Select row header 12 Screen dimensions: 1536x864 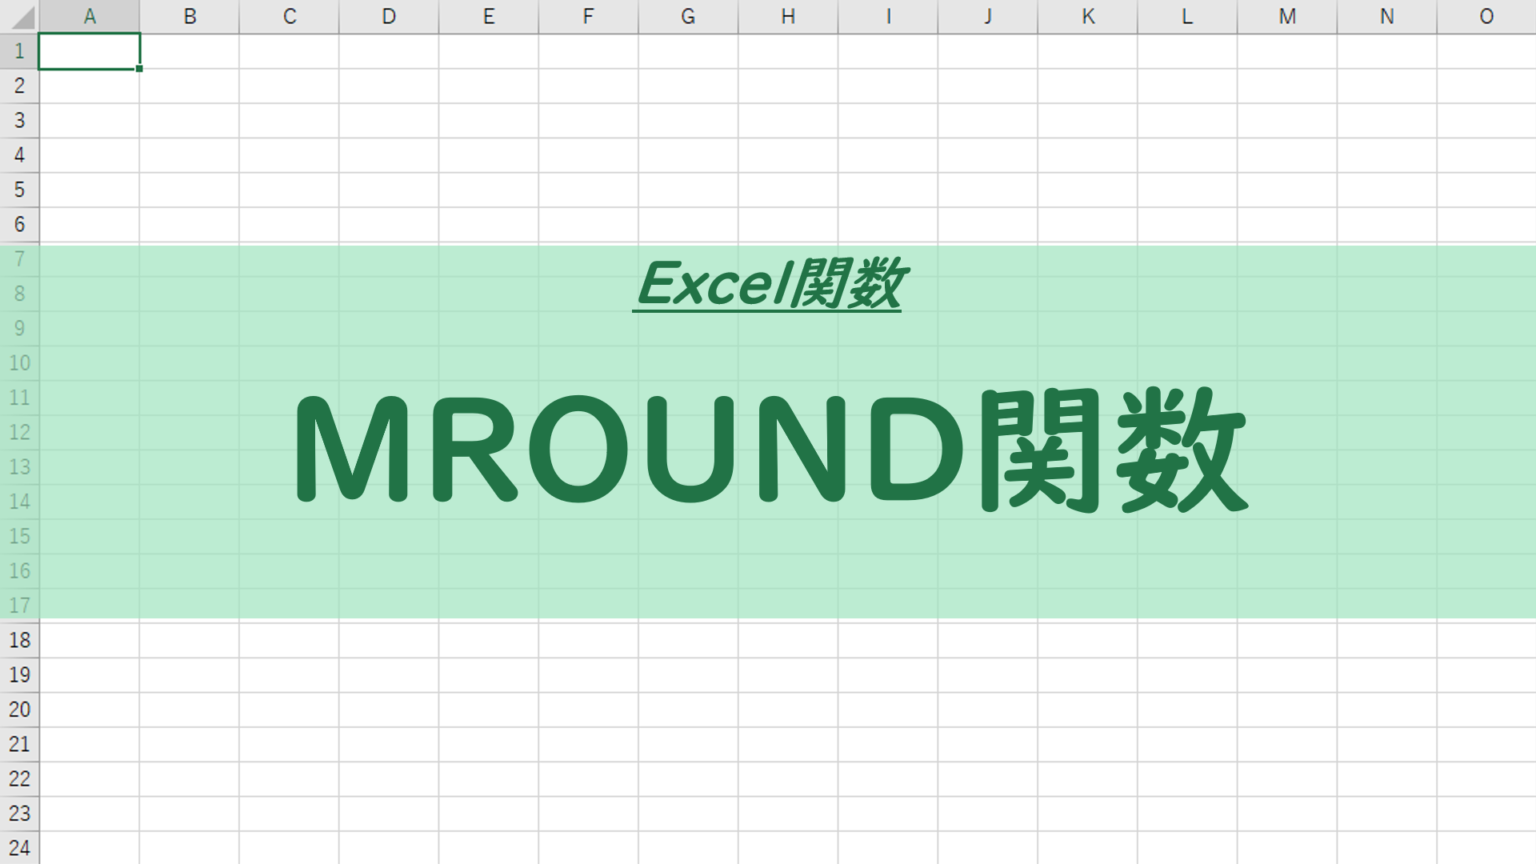(x=19, y=432)
